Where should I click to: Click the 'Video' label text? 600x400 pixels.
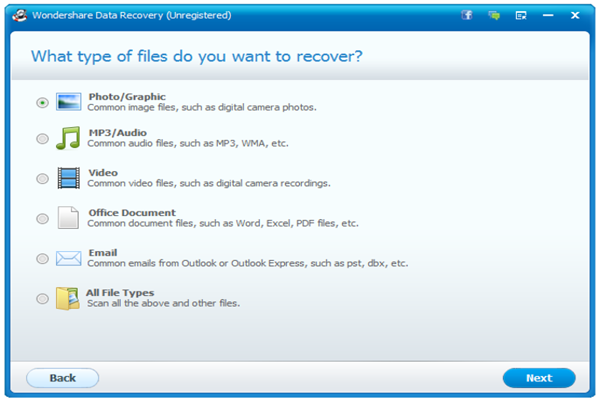click(103, 173)
